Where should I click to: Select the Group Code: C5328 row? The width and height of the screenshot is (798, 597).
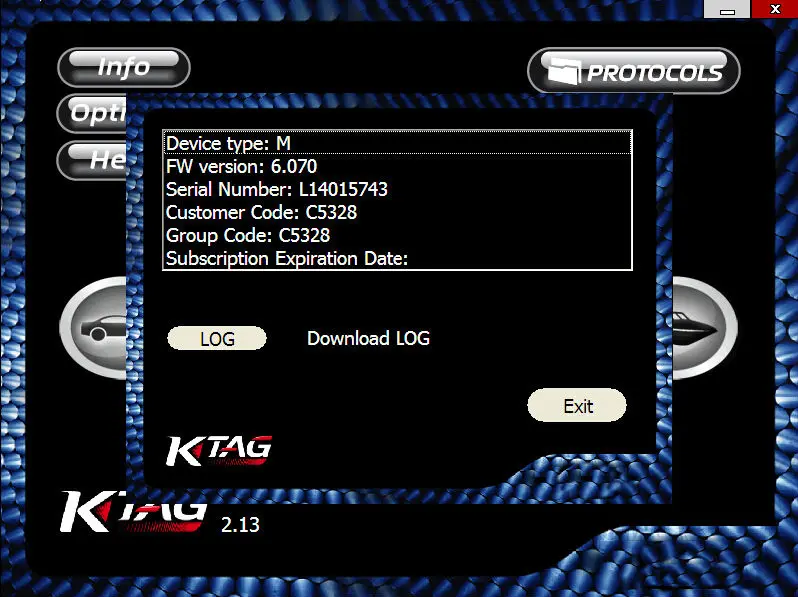[x=397, y=235]
